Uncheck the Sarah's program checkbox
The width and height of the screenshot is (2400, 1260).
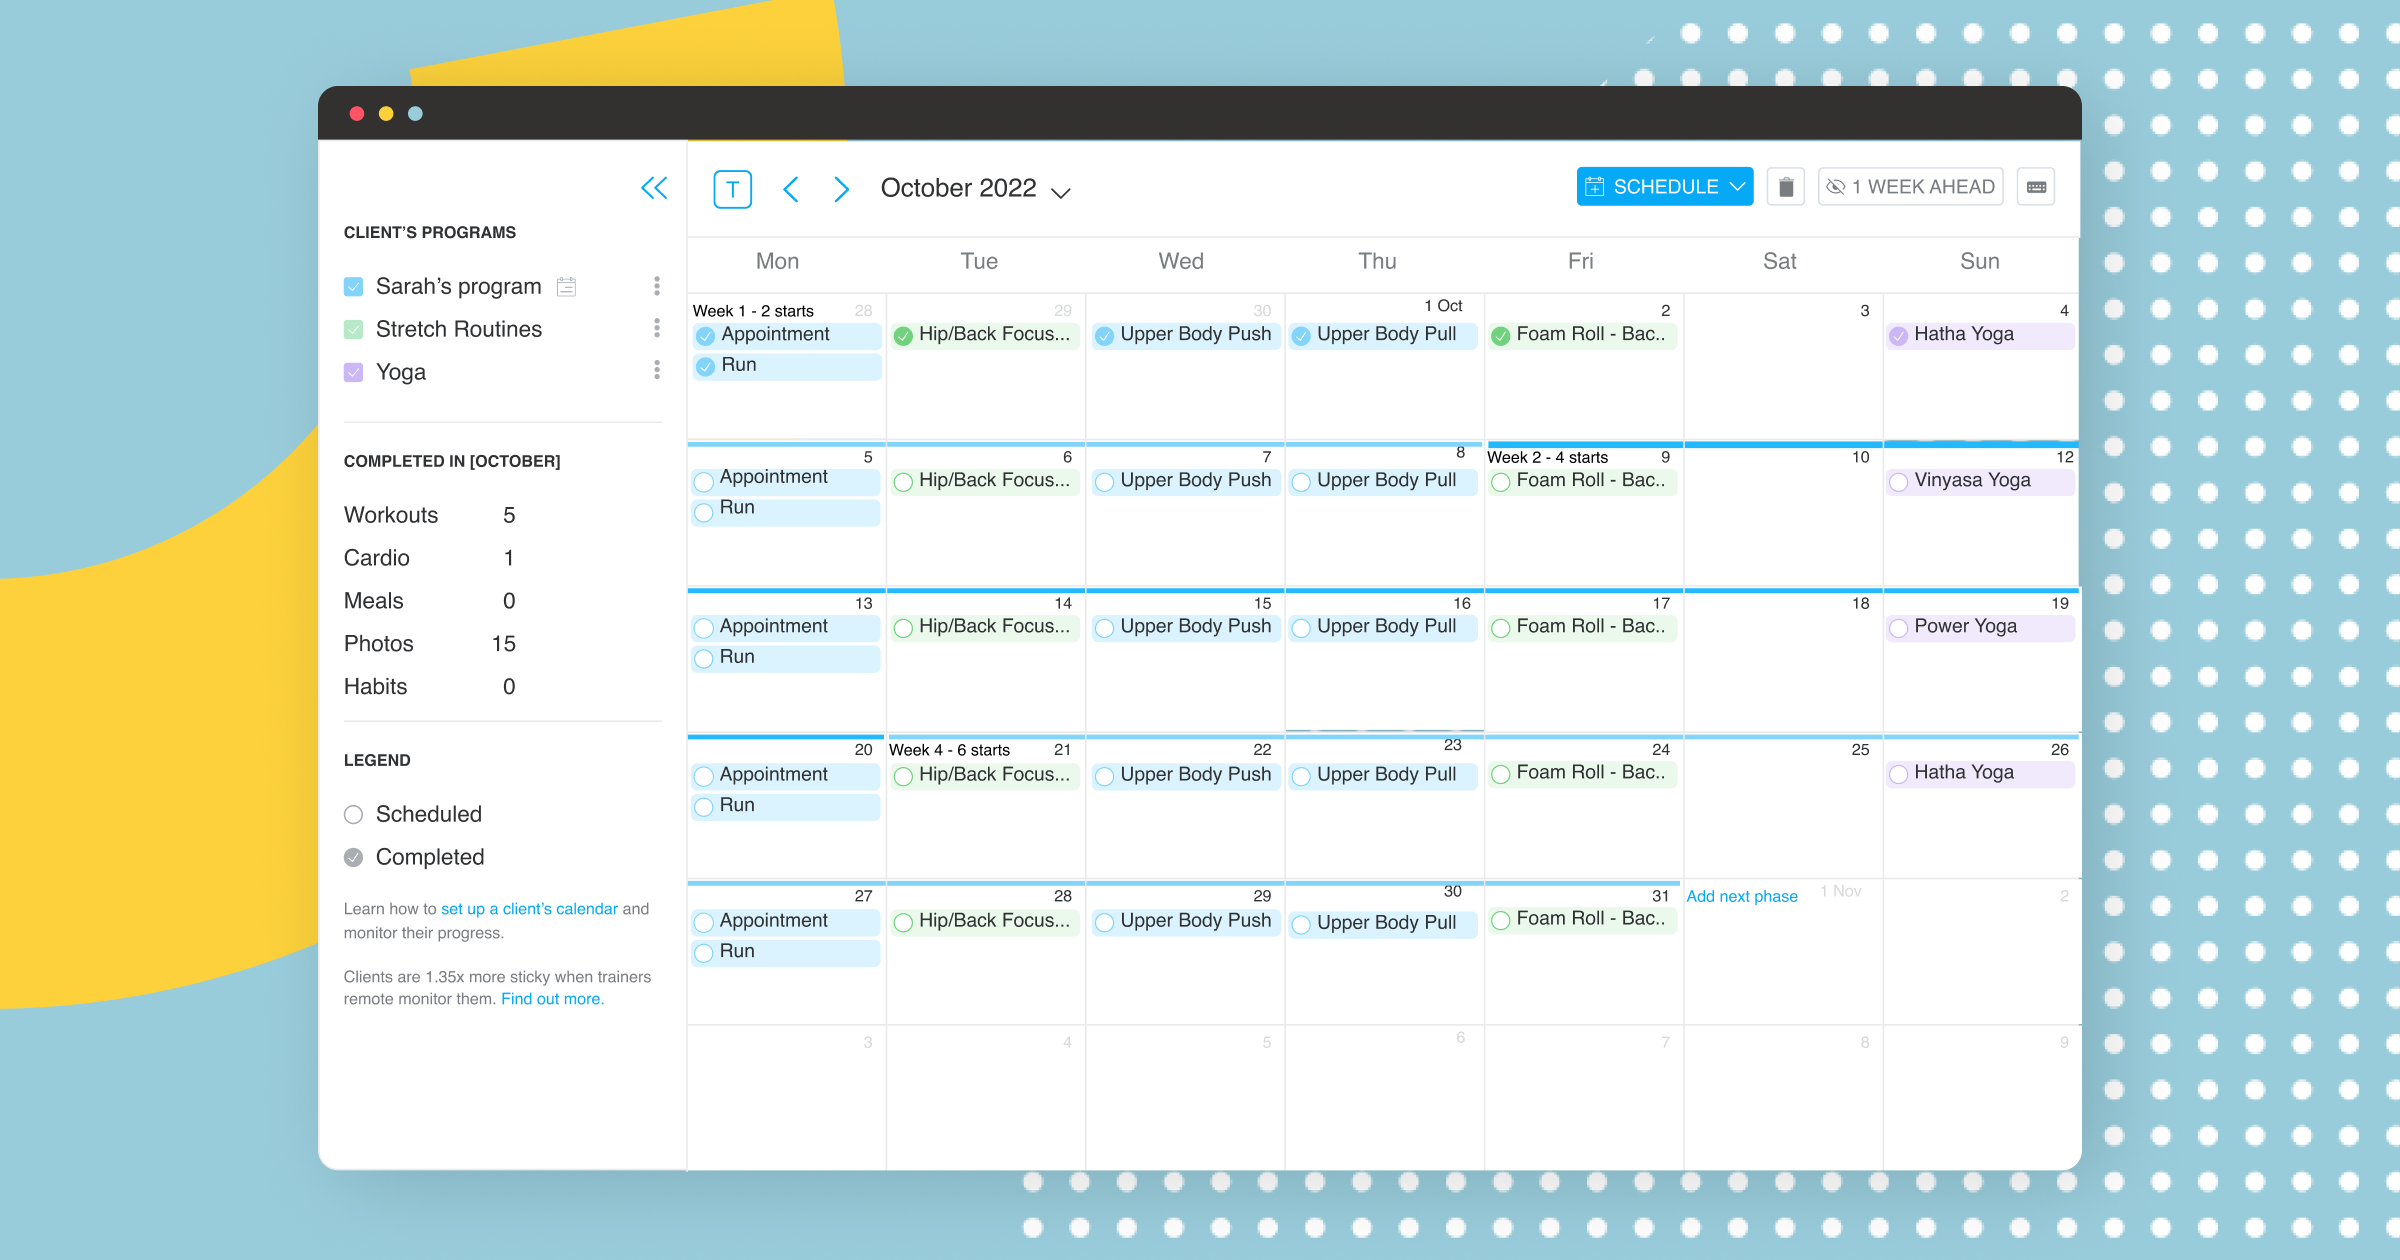[353, 285]
